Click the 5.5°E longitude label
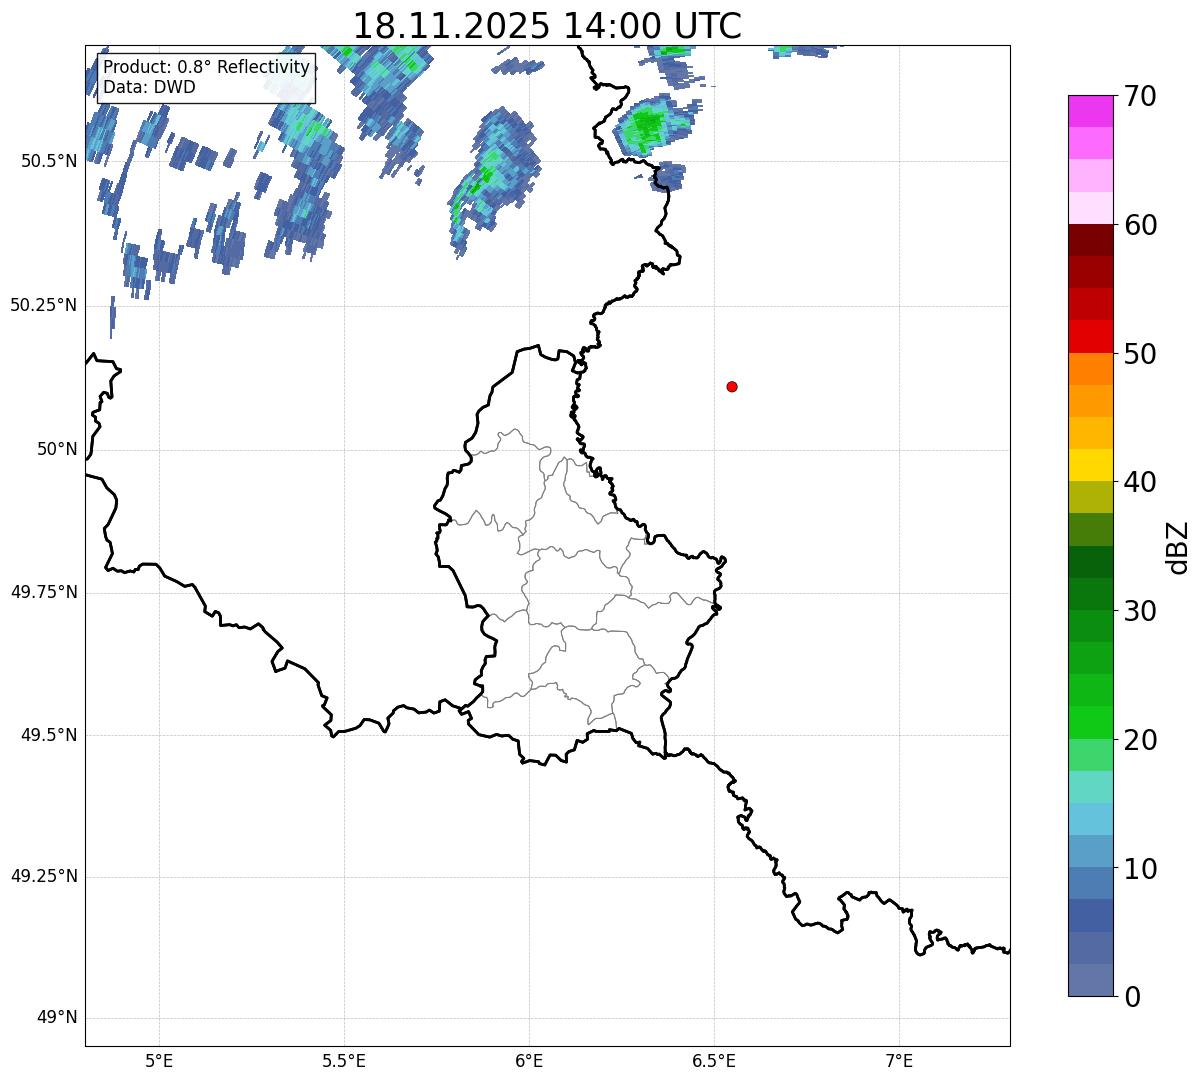The width and height of the screenshot is (1202, 1081). pos(344,1061)
